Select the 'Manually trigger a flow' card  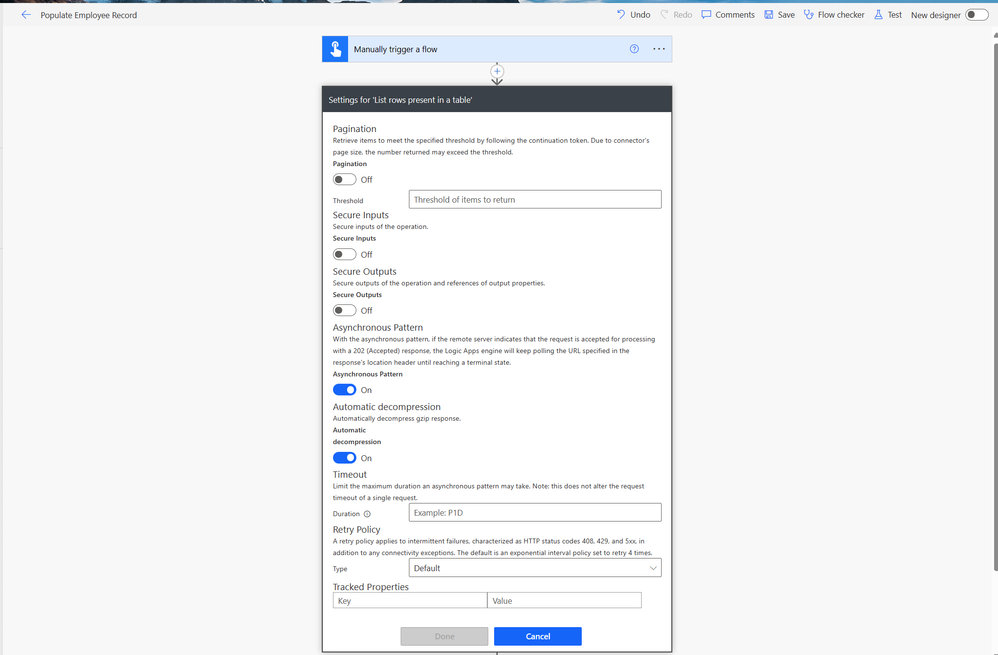[x=496, y=49]
